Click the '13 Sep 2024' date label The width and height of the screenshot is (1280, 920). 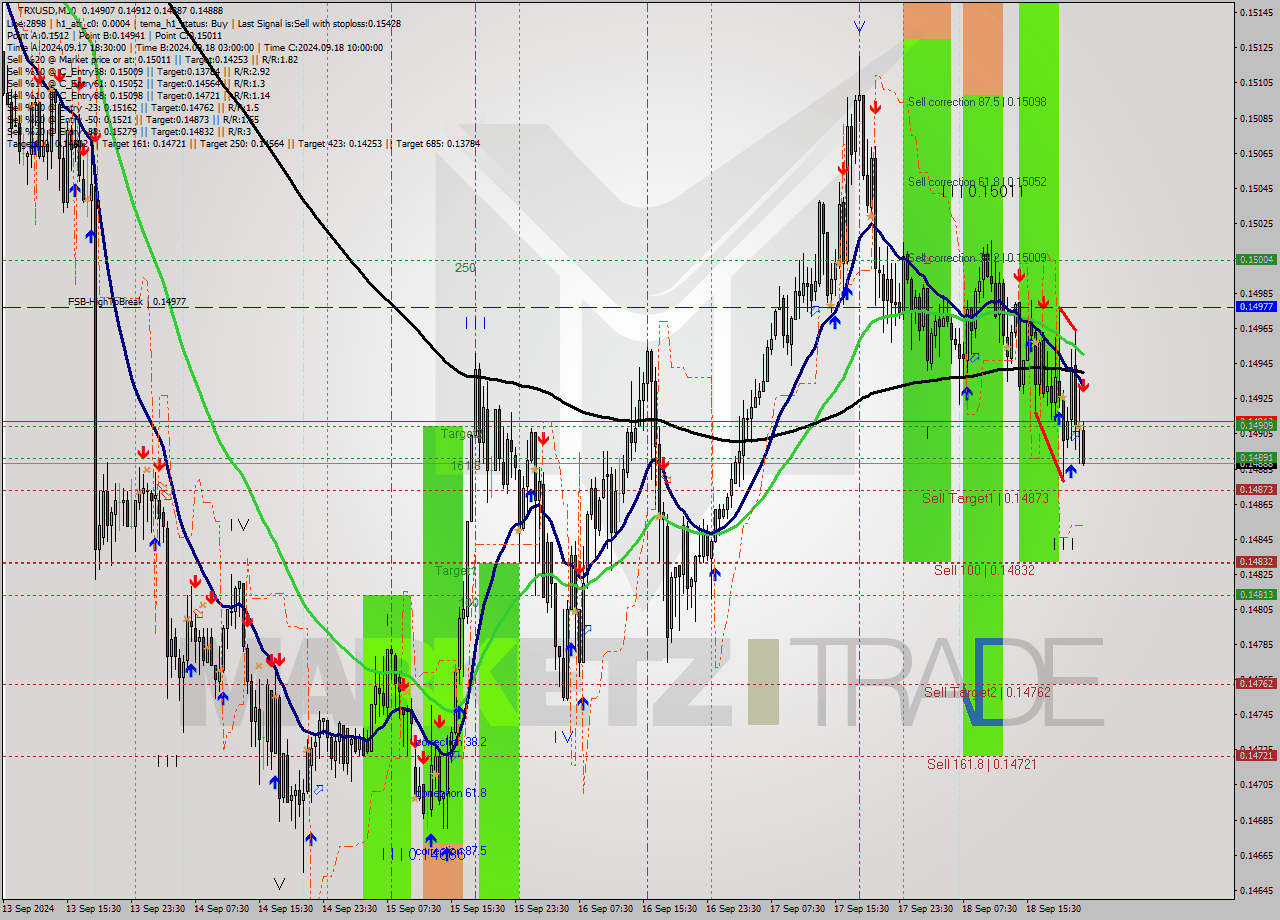29,909
